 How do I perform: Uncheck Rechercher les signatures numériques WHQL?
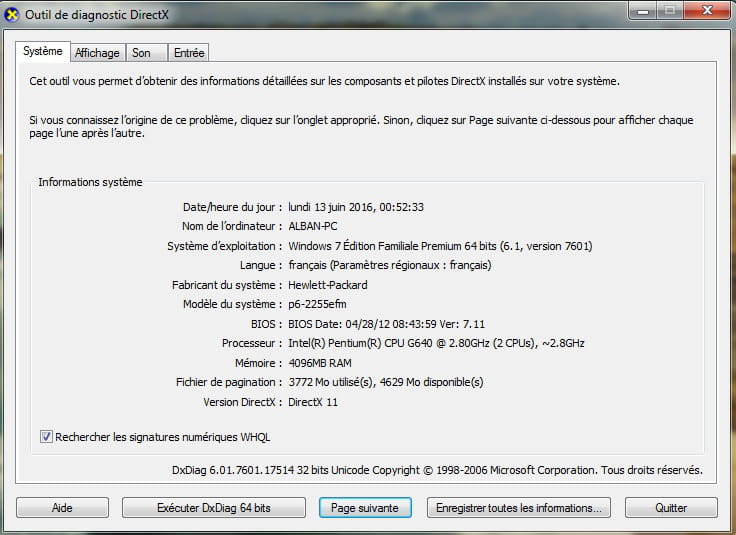pos(46,437)
